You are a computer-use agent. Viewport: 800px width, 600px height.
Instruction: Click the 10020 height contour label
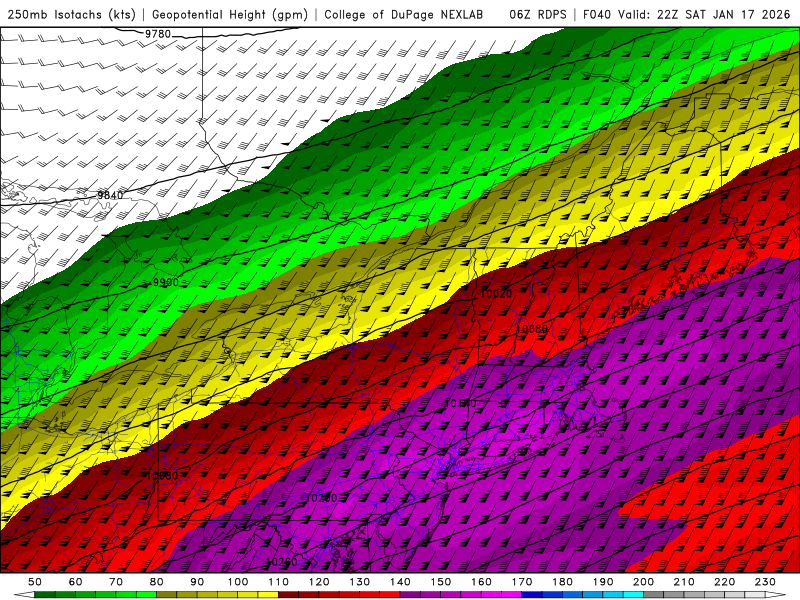(496, 294)
